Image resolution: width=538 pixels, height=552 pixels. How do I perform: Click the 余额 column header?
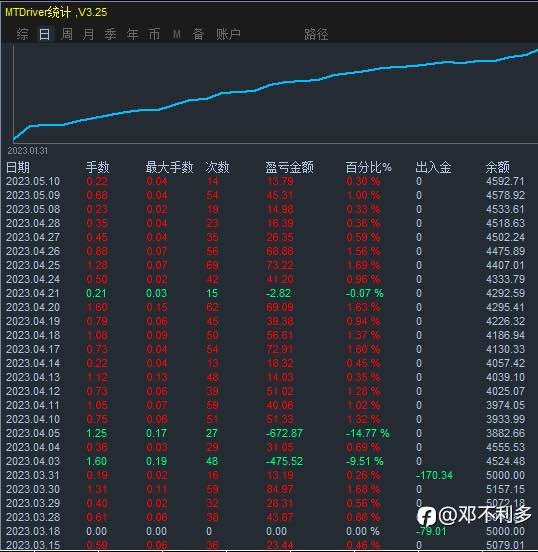[498, 167]
